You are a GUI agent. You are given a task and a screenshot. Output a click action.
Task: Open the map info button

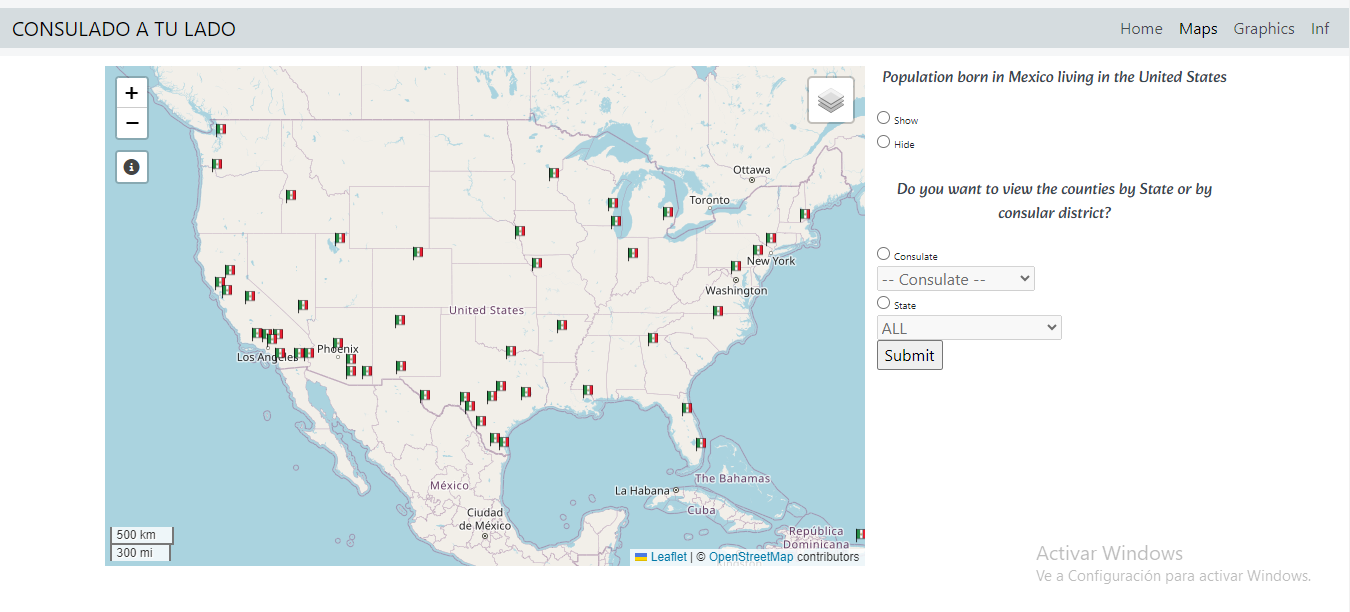click(132, 167)
